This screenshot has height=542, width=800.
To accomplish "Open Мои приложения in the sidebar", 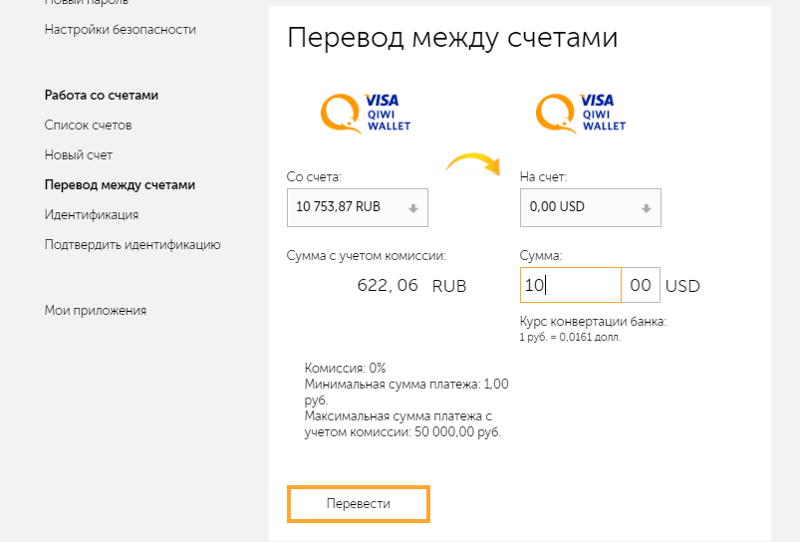I will 95,310.
